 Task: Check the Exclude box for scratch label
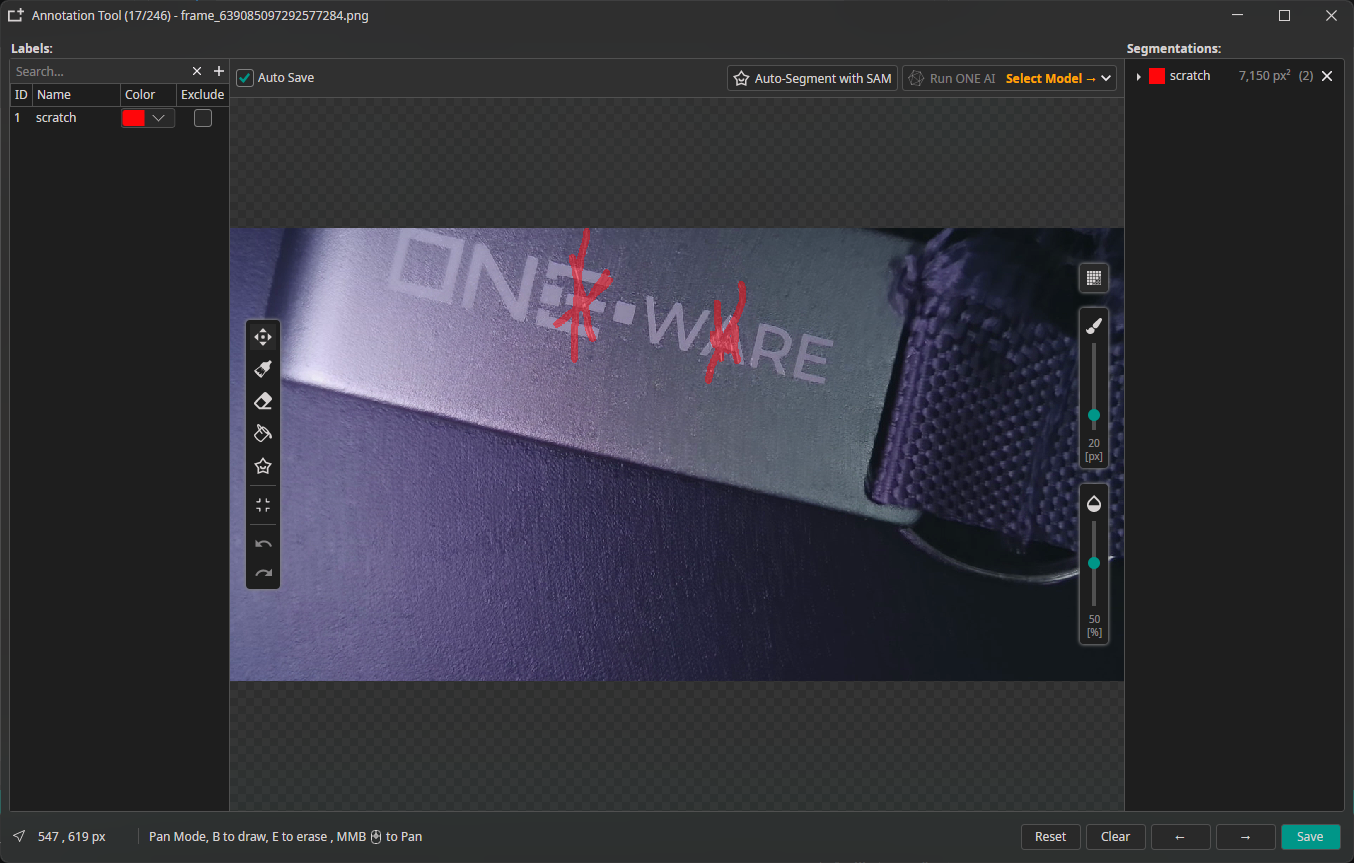coord(203,118)
